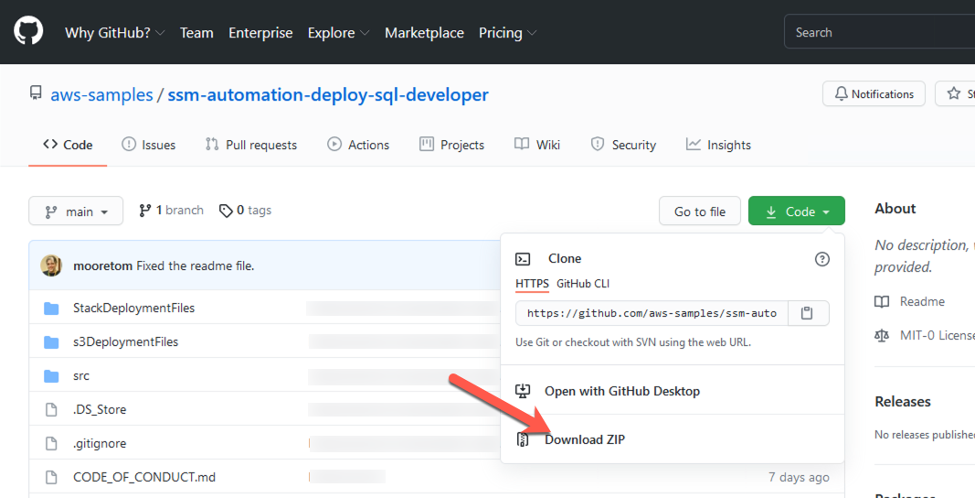Open the Why GitHub? dropdown menu

[115, 33]
